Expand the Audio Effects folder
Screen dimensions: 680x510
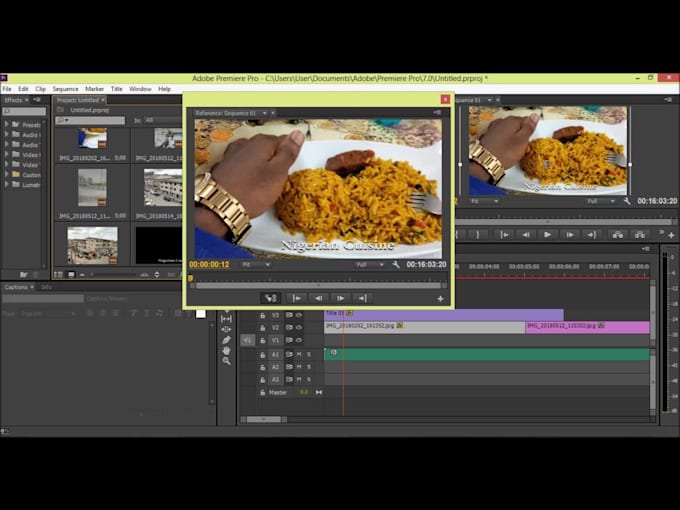click(x=7, y=134)
